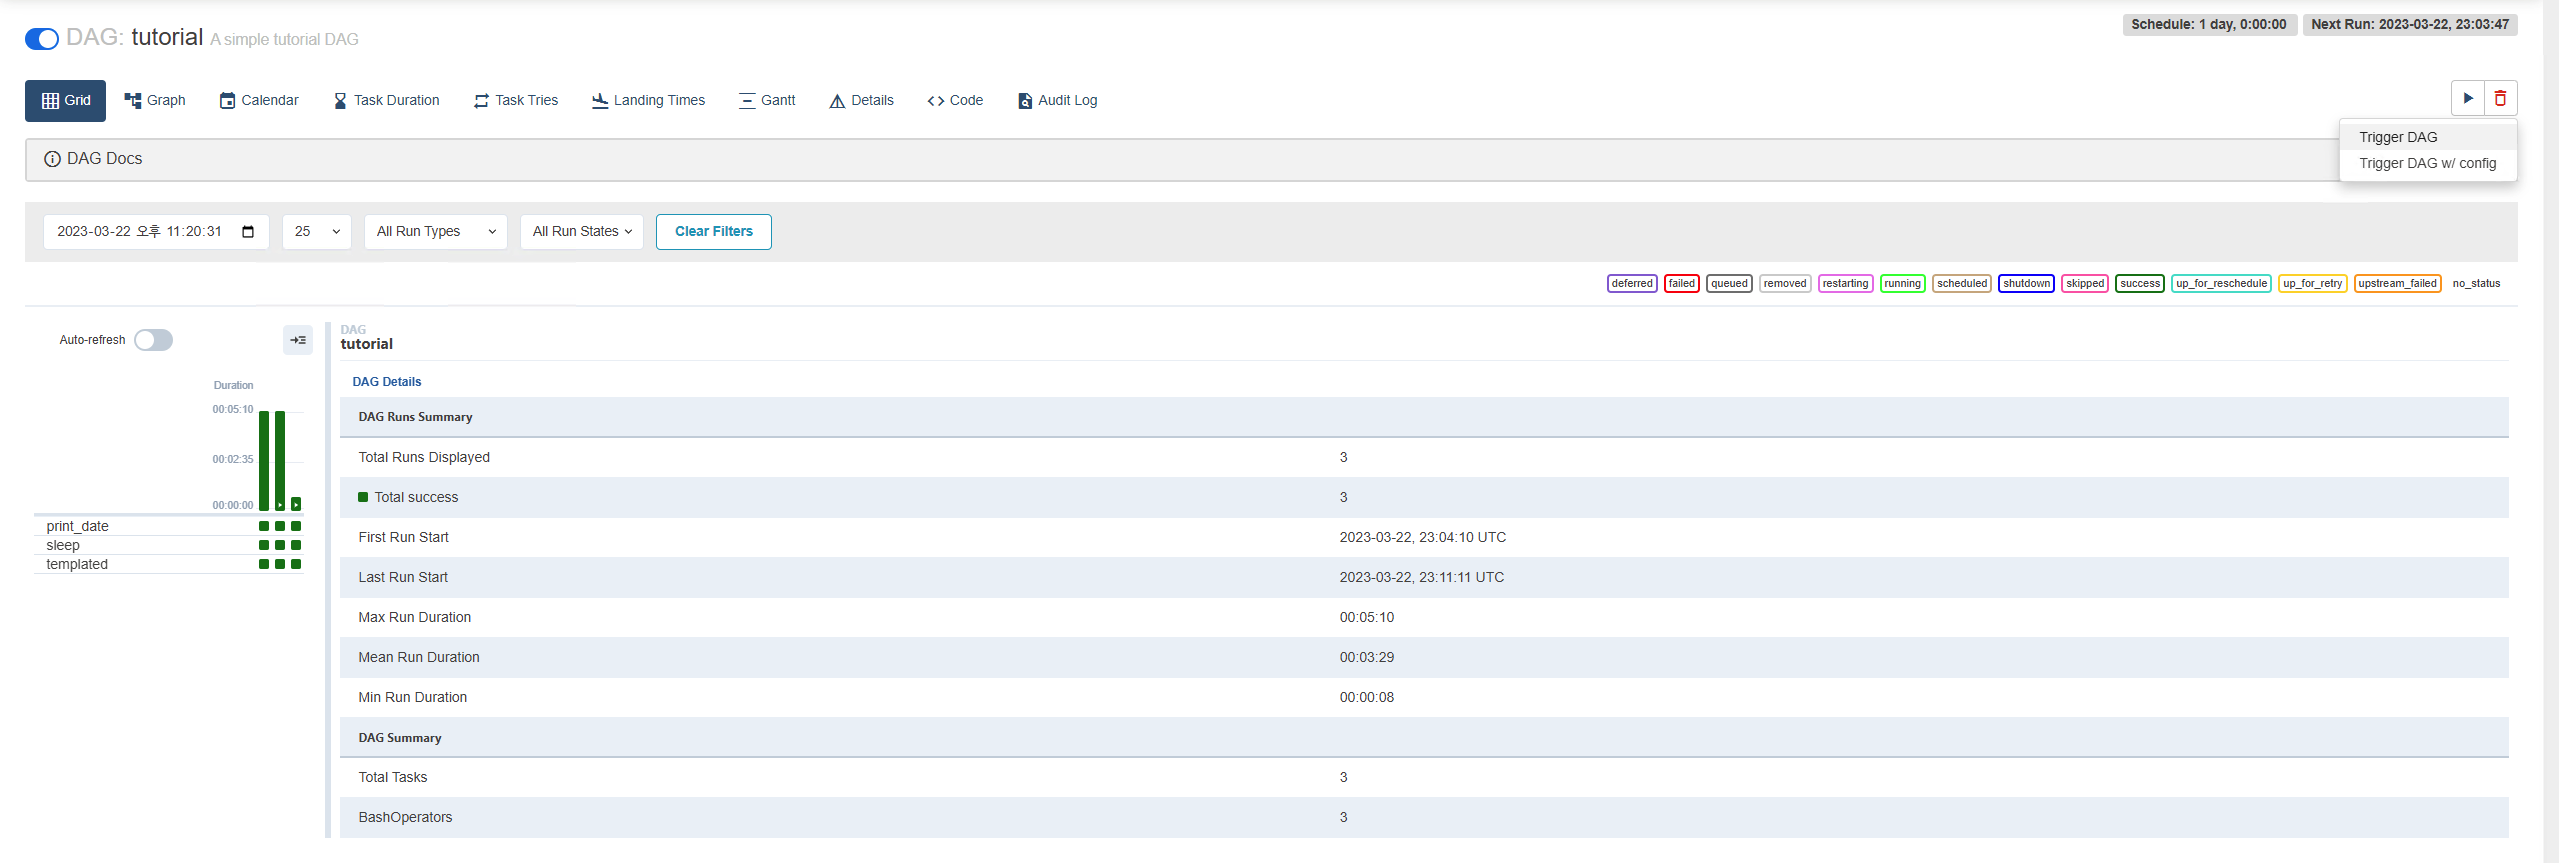The image size is (2559, 863).
Task: Select the shortest third DAG run bar
Action: pos(296,505)
